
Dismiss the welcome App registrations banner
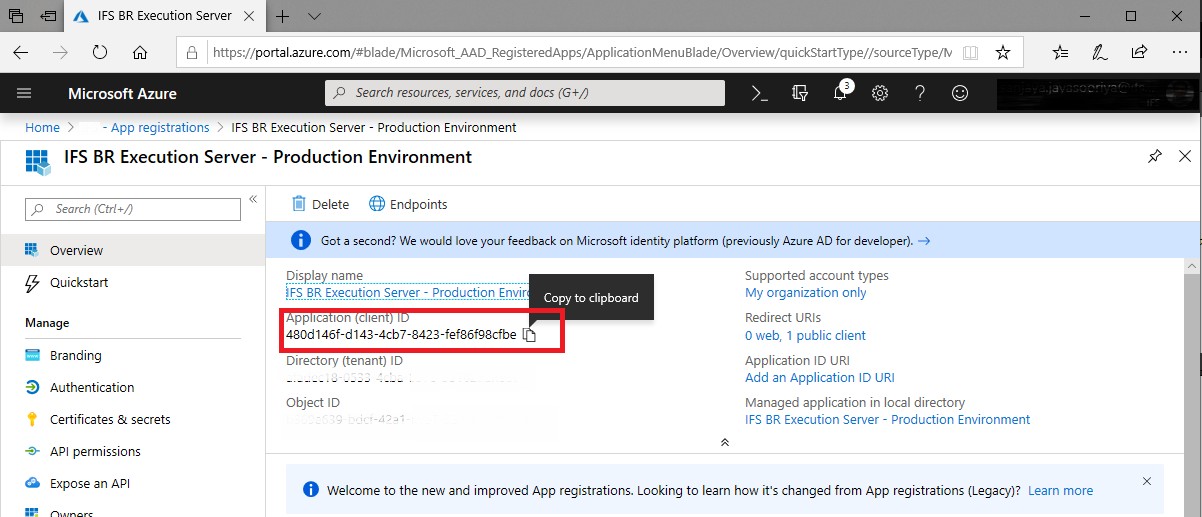point(1146,481)
